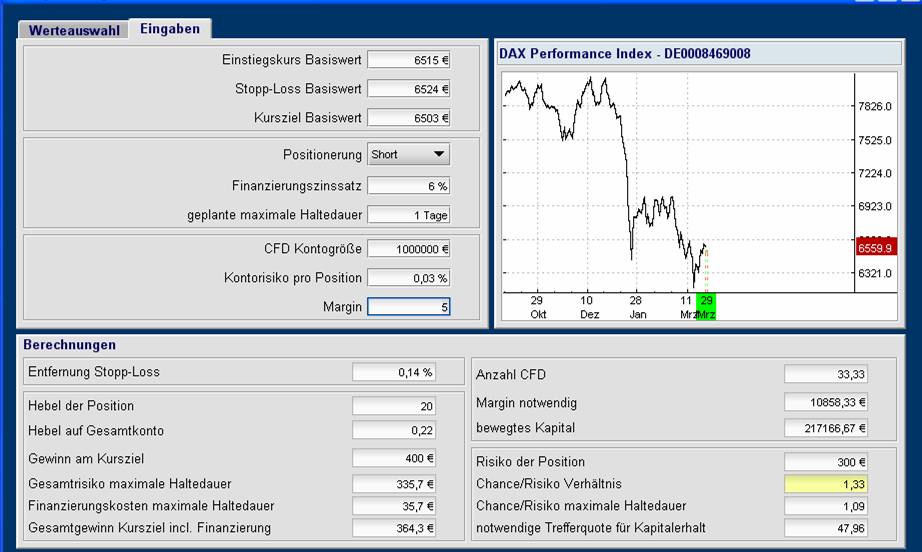Click the Hebel der Position value 20
Viewport: 922px width, 552px height.
pyautogui.click(x=394, y=406)
